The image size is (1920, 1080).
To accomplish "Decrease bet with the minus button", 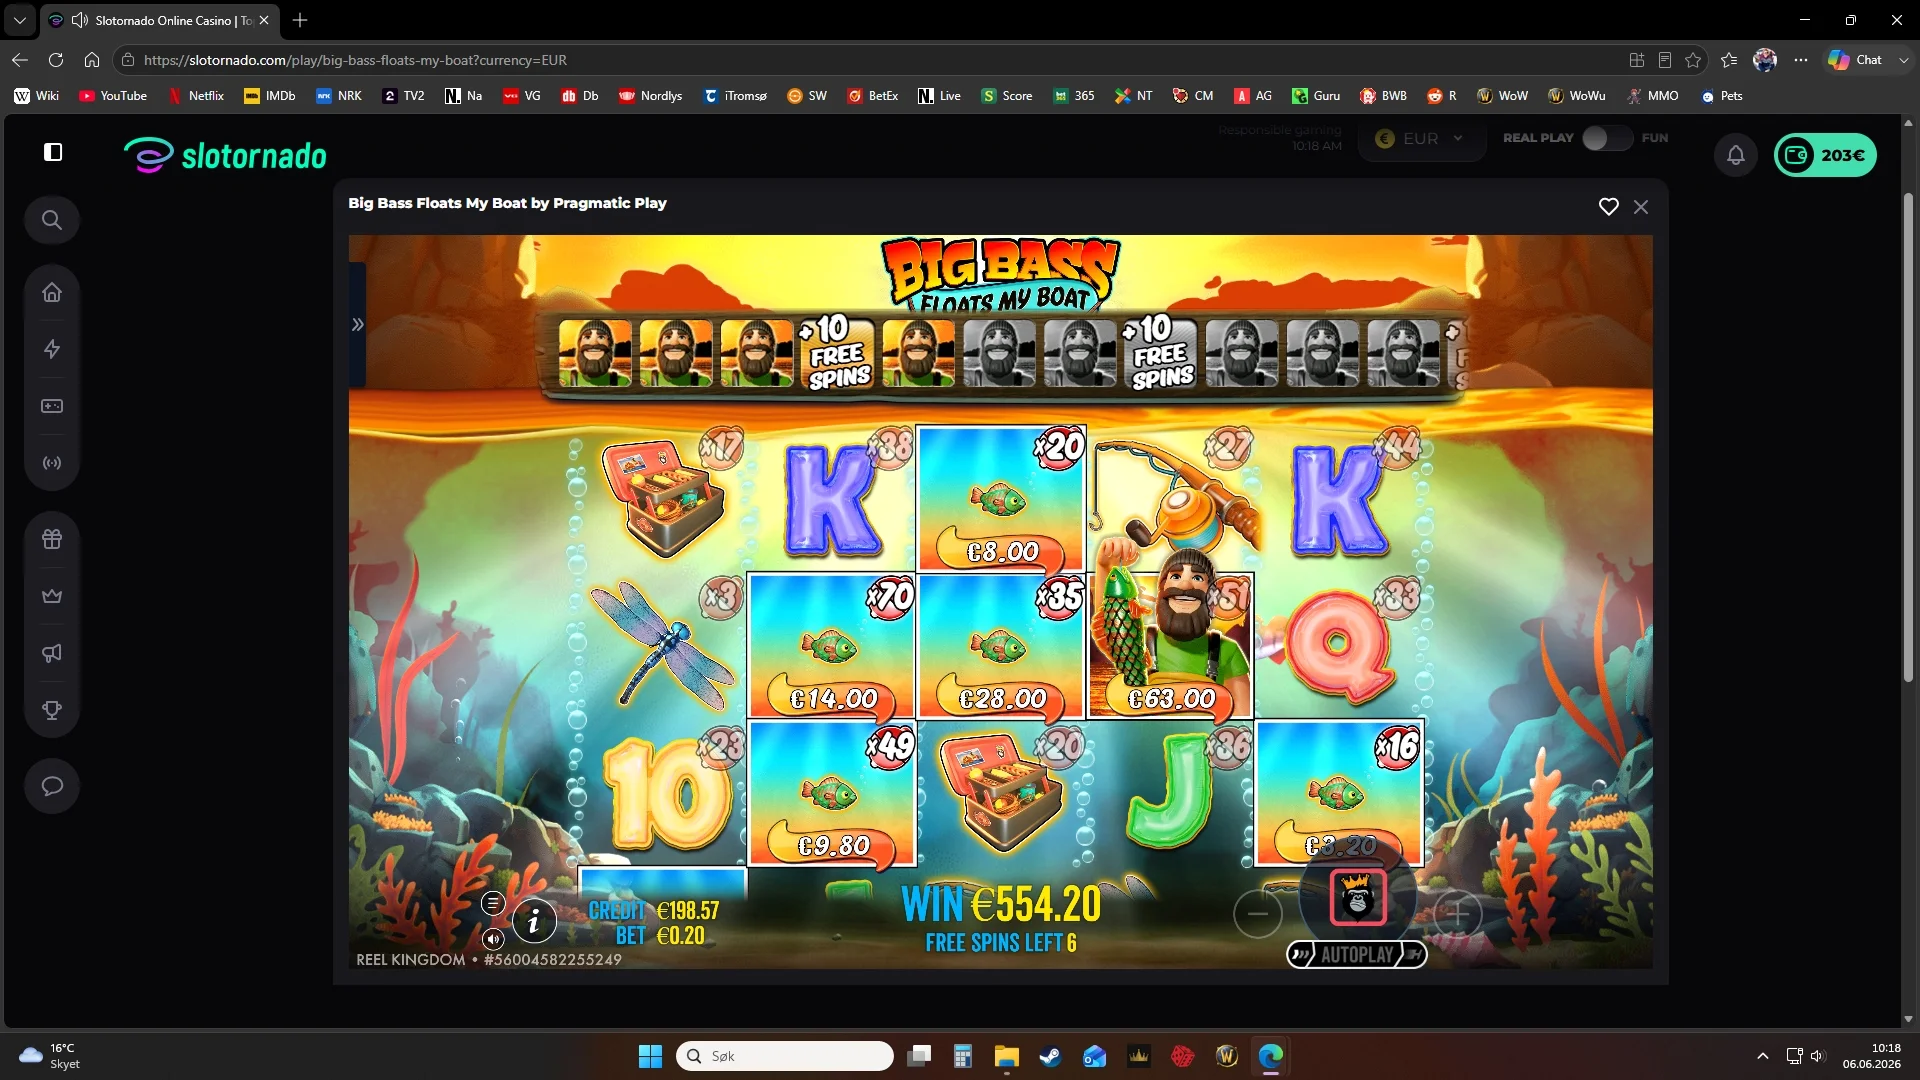I will pos(1257,913).
